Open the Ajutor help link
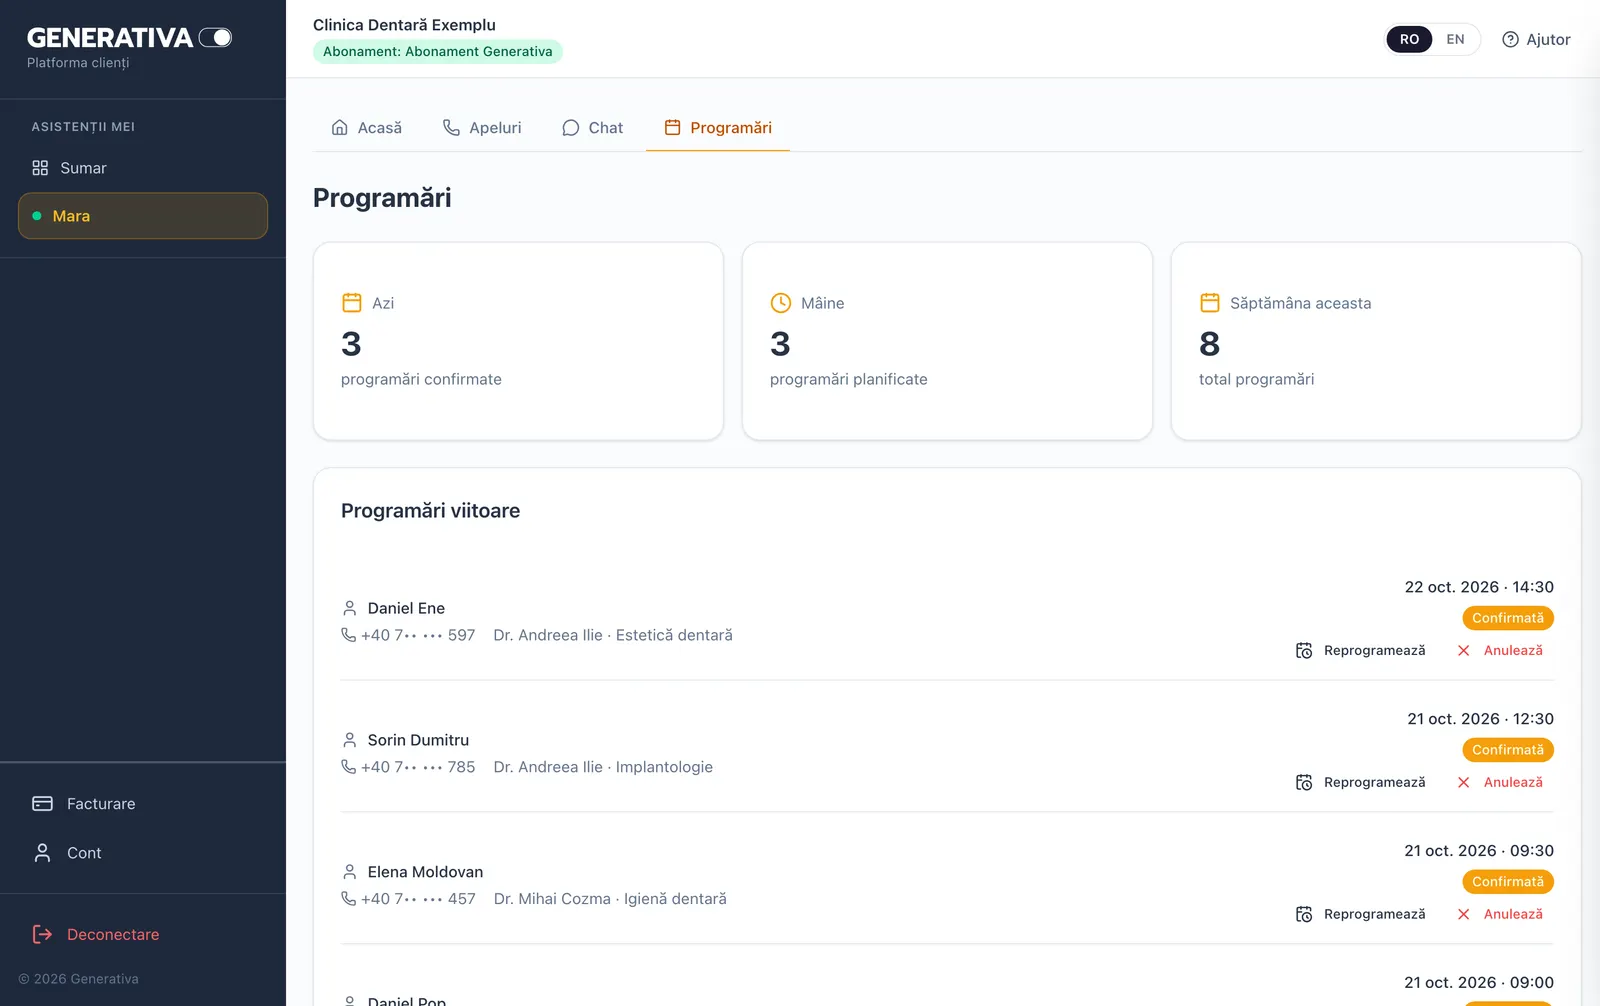 click(1536, 39)
